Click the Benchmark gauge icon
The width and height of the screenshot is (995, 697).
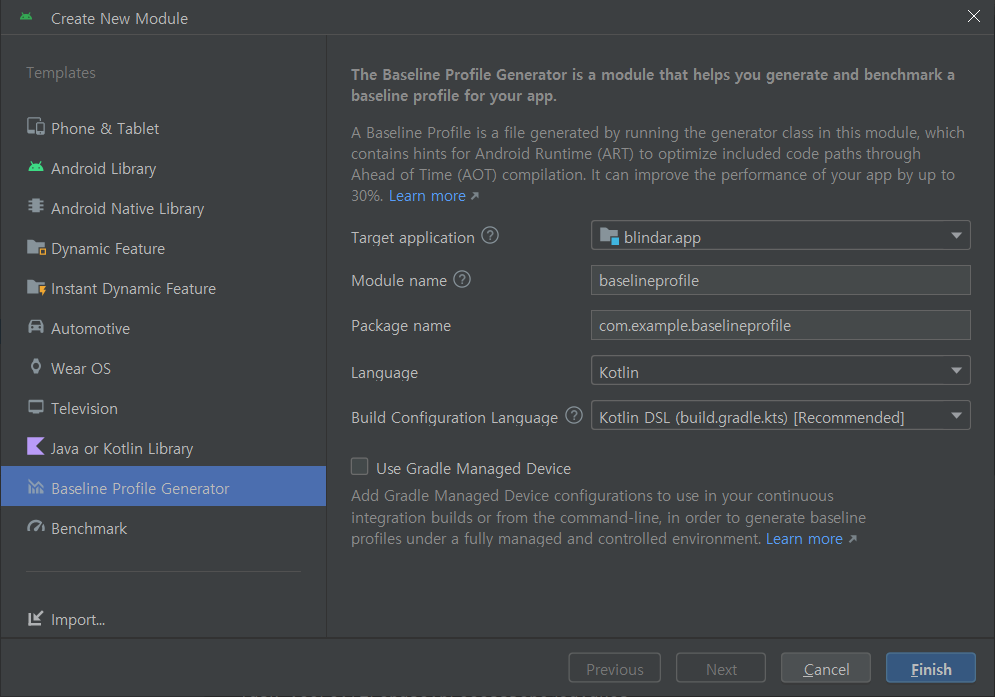coord(36,527)
